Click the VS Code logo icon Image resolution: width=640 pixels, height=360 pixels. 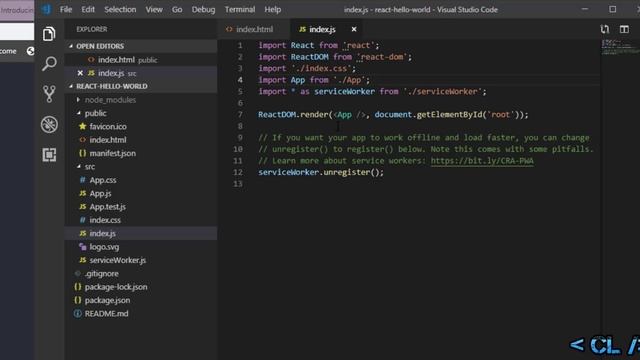click(46, 9)
